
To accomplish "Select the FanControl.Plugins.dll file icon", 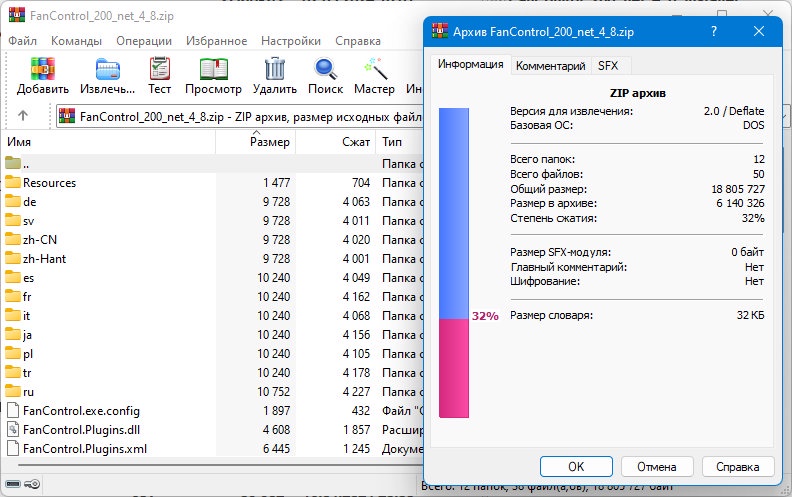I will tap(13, 429).
